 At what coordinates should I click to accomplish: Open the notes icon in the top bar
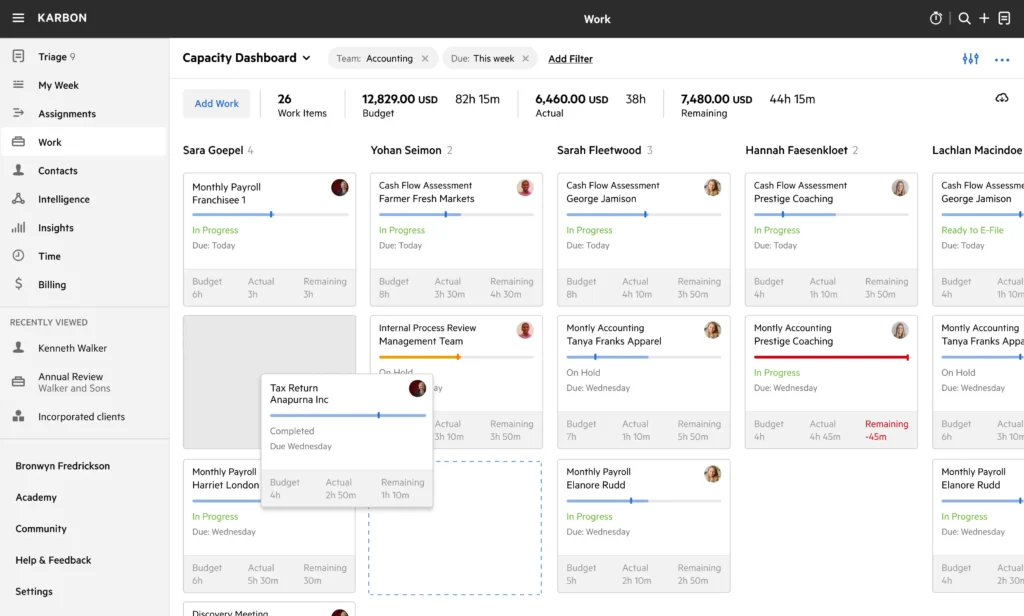(1003, 18)
